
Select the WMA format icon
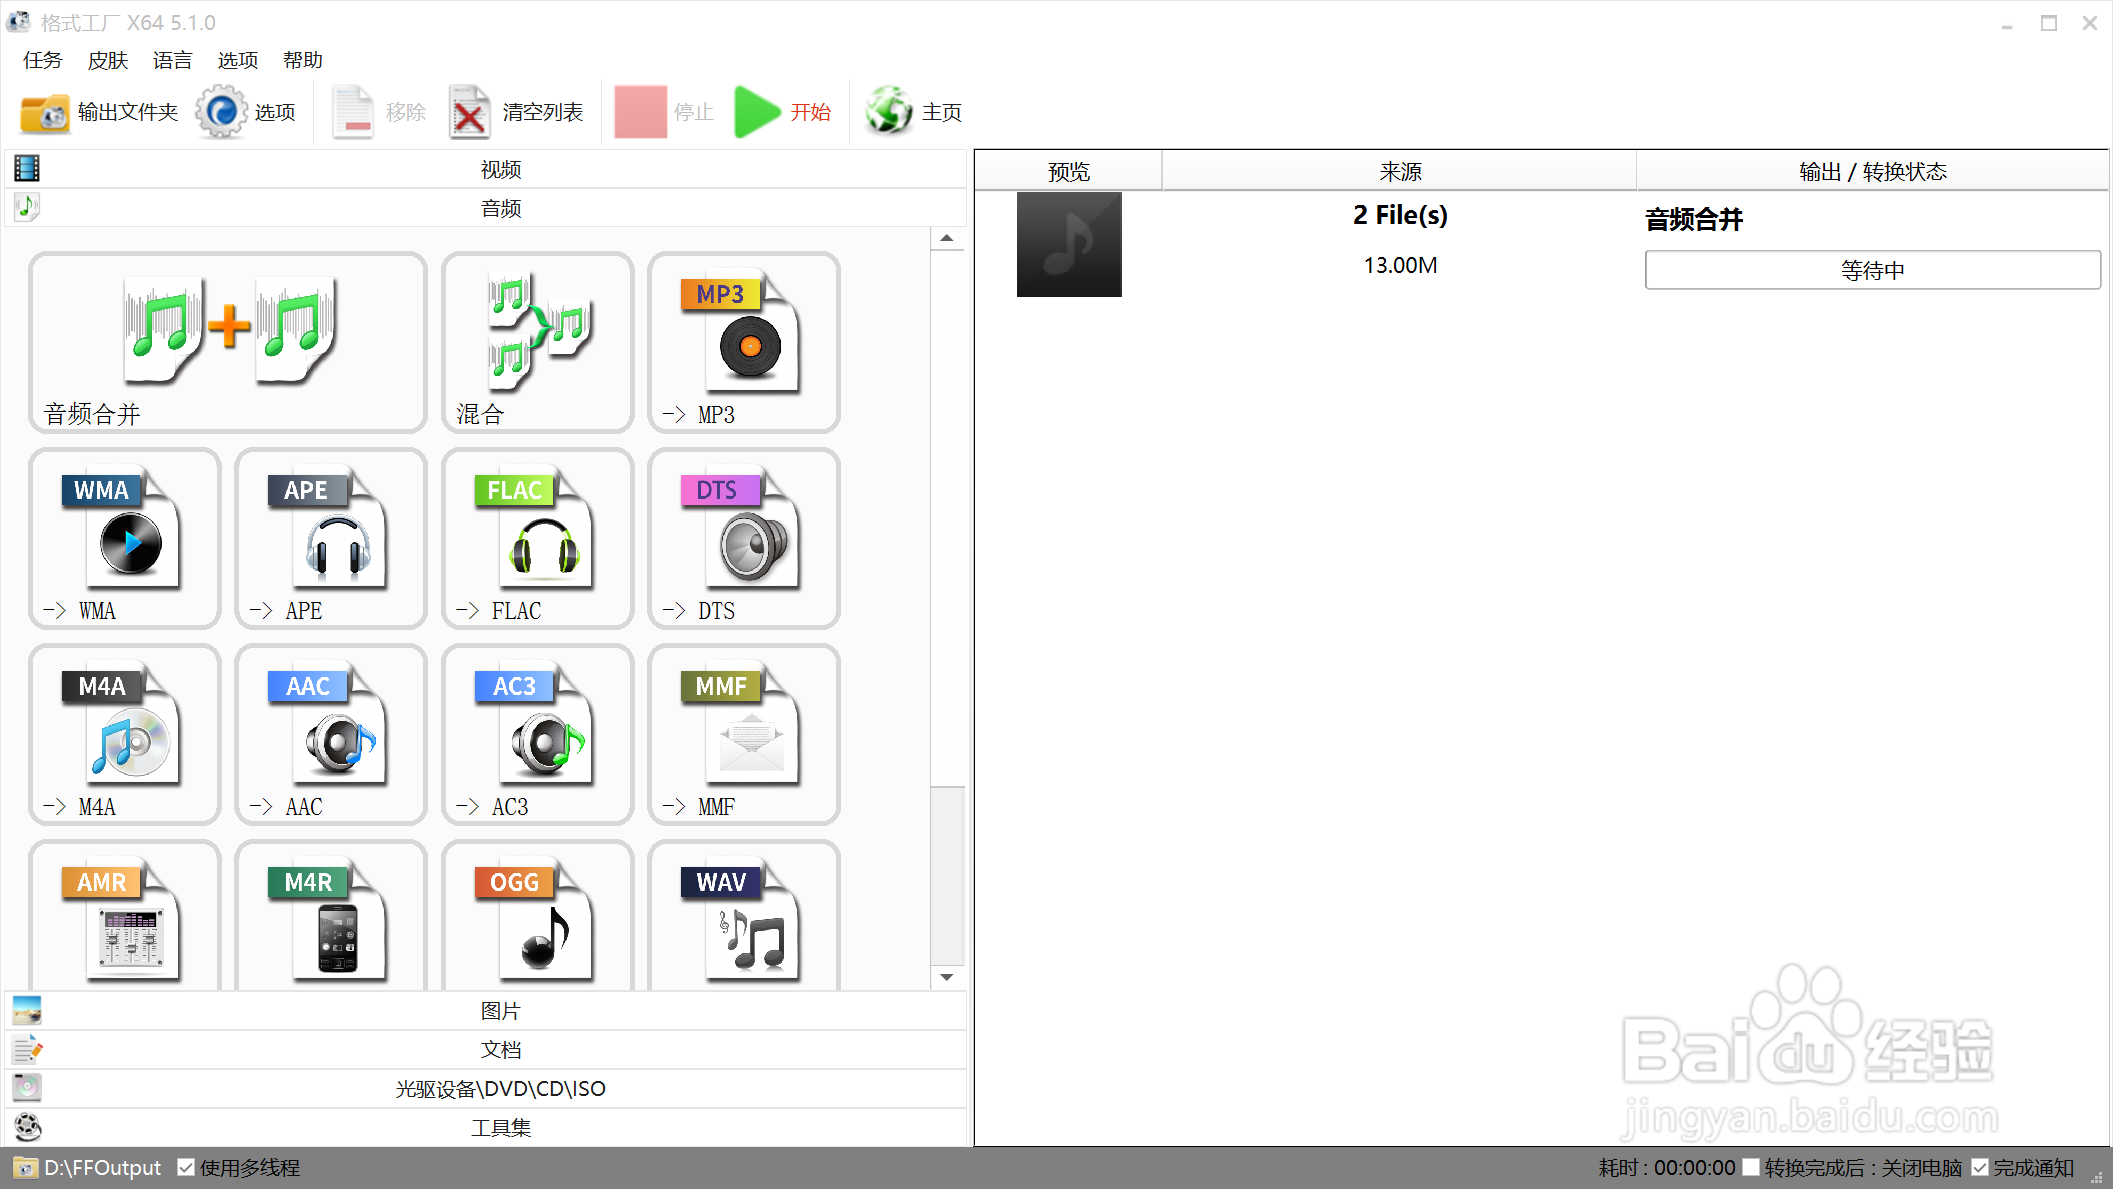pyautogui.click(x=125, y=537)
